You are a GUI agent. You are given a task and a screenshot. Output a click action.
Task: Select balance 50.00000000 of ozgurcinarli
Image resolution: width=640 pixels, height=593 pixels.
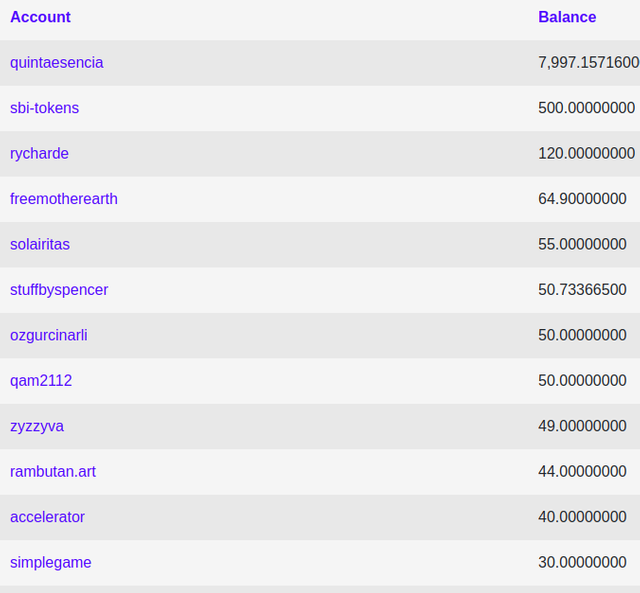click(582, 335)
